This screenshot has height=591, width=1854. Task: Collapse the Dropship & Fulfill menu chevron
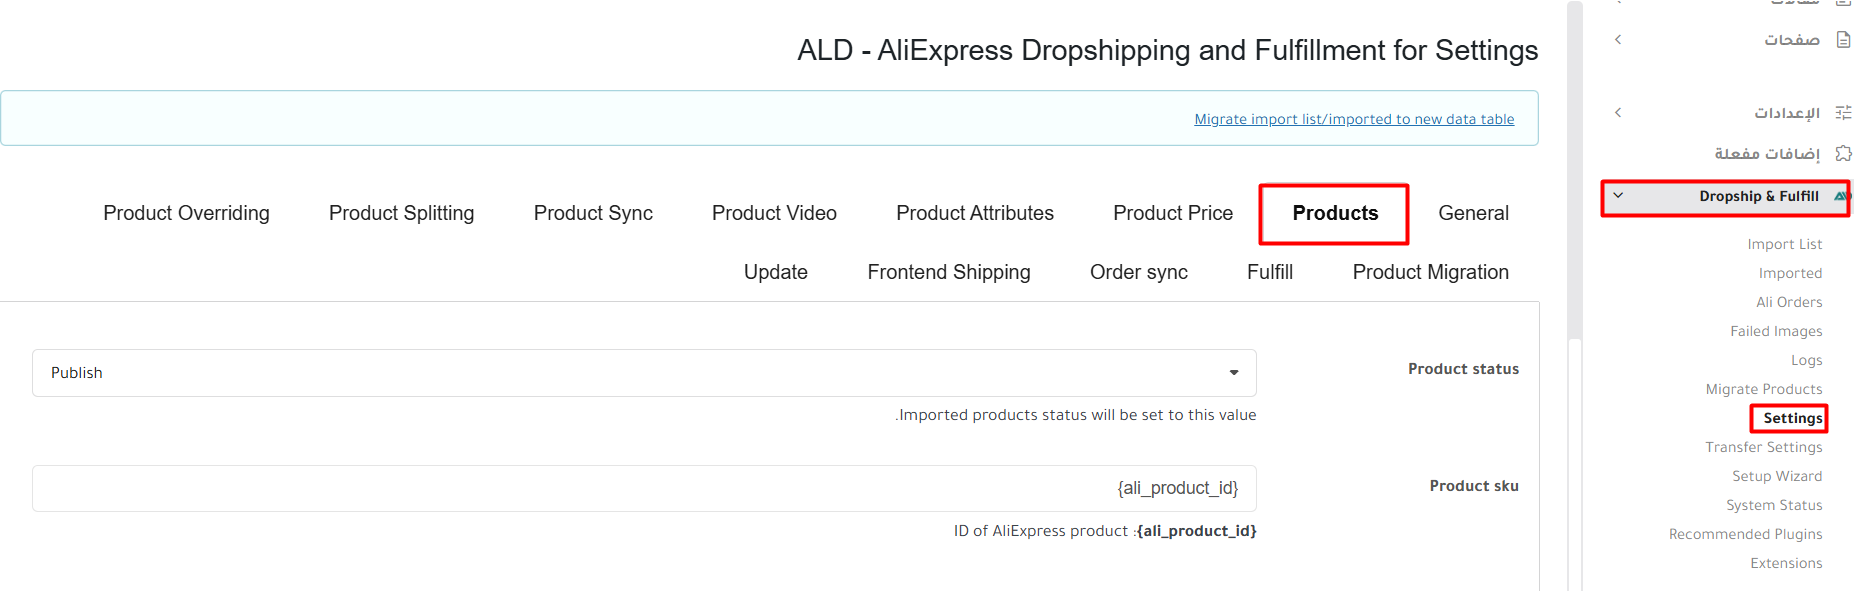click(x=1618, y=196)
